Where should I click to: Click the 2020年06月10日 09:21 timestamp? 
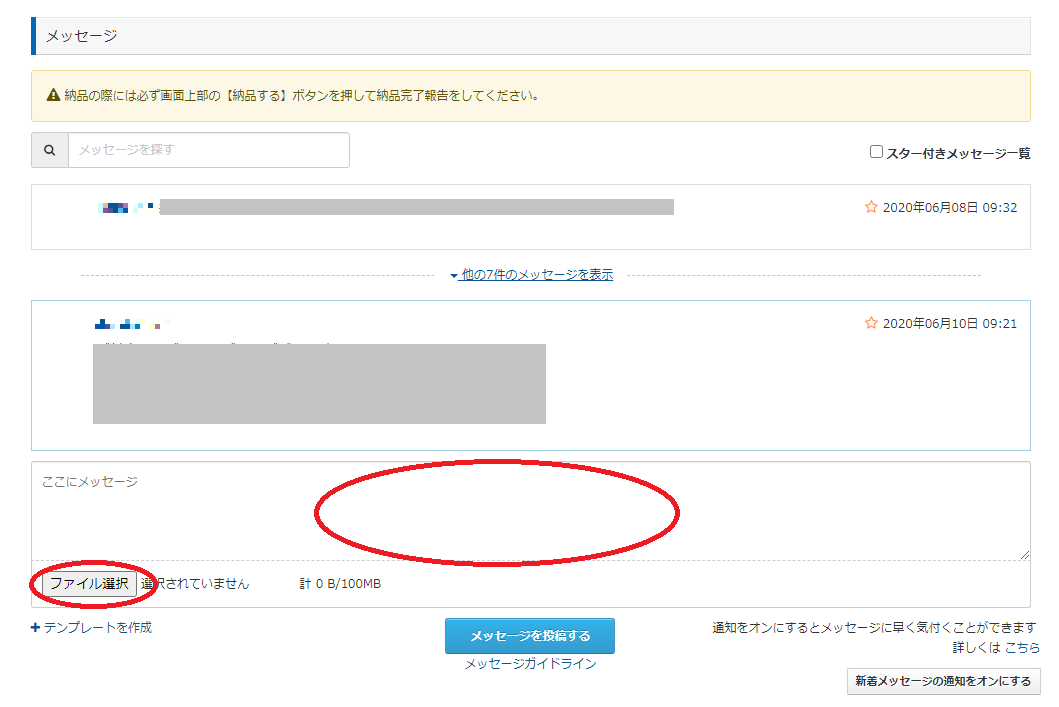pyautogui.click(x=949, y=323)
